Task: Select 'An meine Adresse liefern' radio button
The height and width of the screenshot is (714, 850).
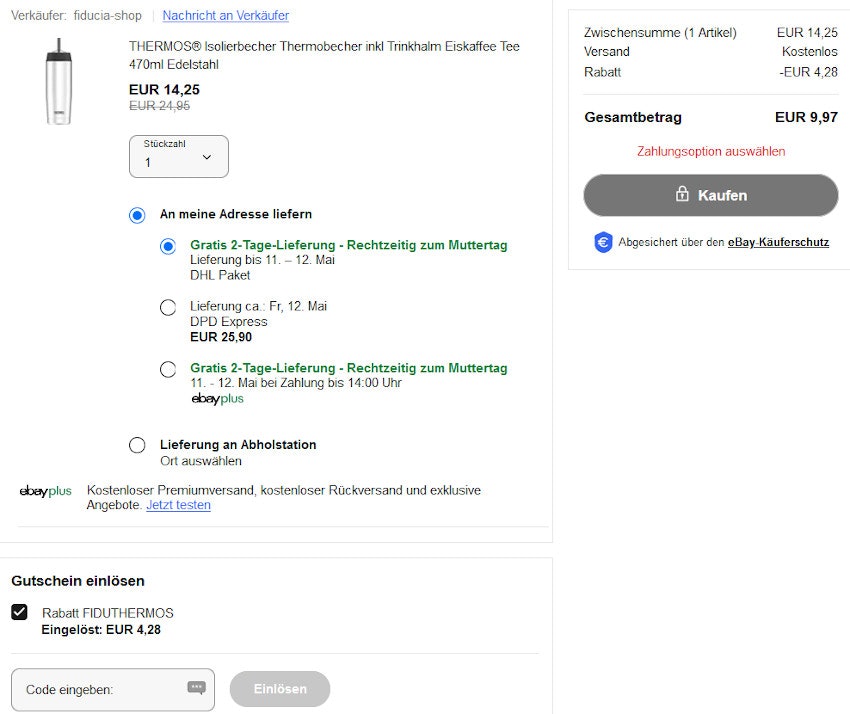Action: [137, 215]
